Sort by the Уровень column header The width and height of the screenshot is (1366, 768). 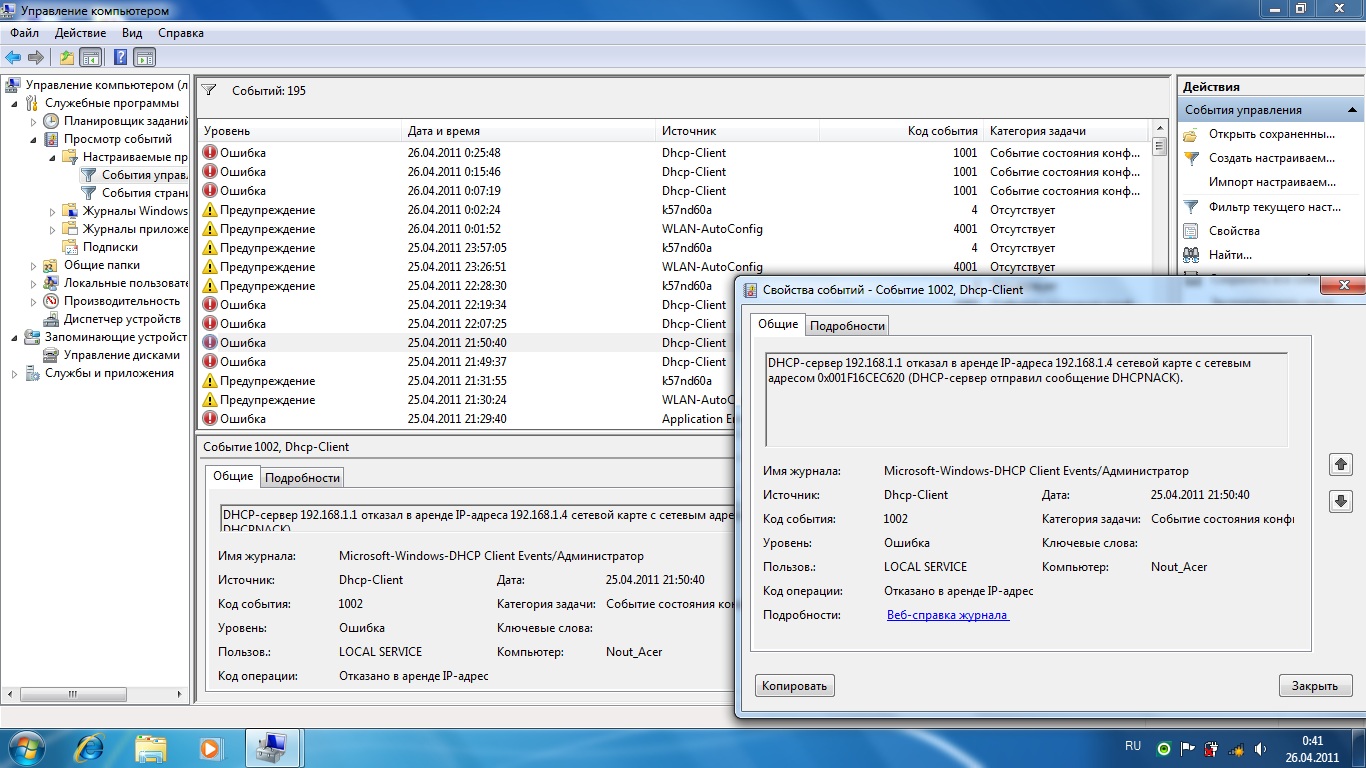point(299,131)
